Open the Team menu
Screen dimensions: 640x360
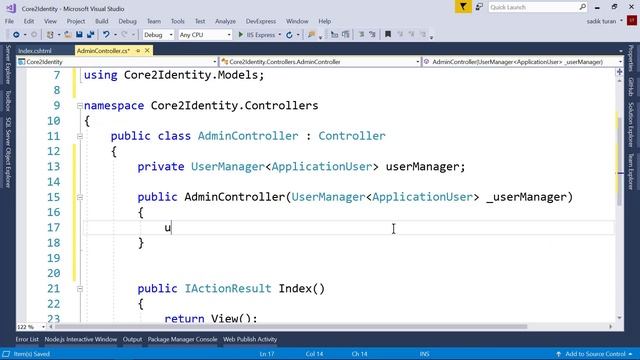[154, 21]
